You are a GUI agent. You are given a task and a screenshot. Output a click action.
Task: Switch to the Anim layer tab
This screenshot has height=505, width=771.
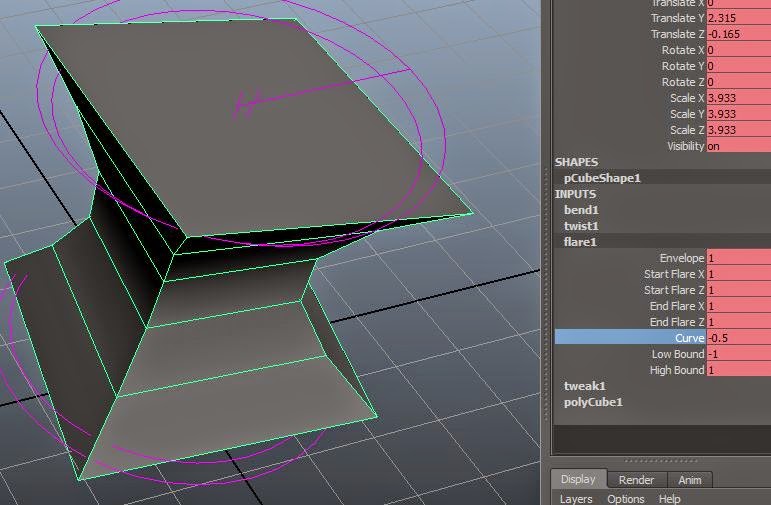[690, 480]
